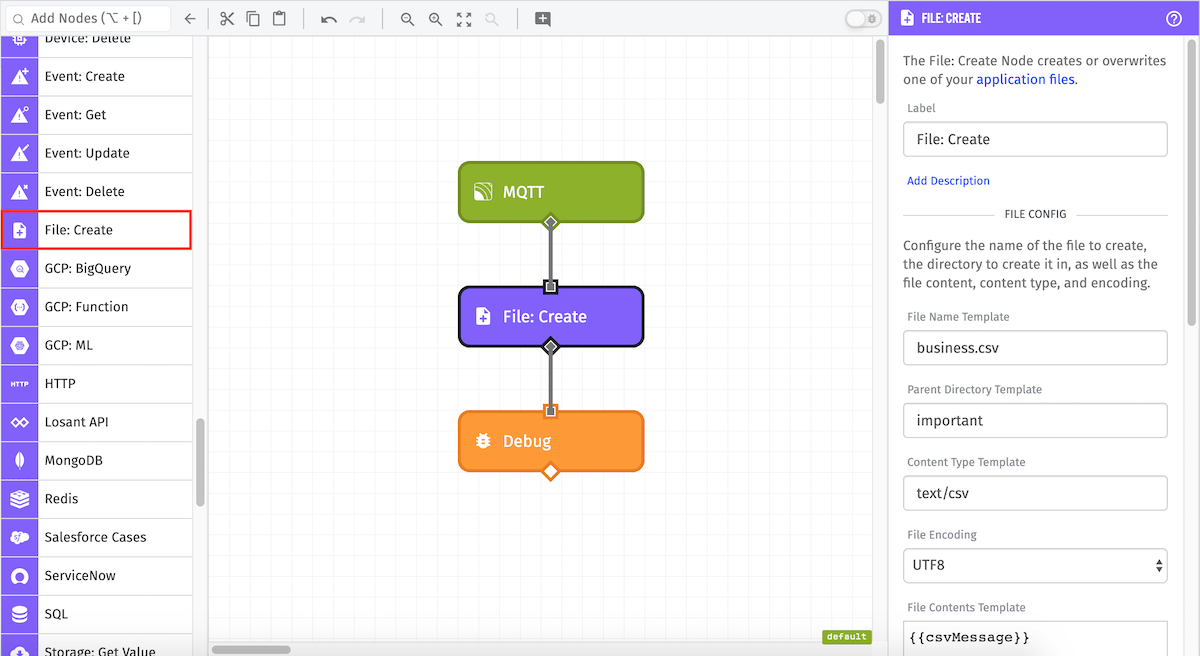The image size is (1200, 656).
Task: Select Device: Delete node in palette
Action: point(96,46)
